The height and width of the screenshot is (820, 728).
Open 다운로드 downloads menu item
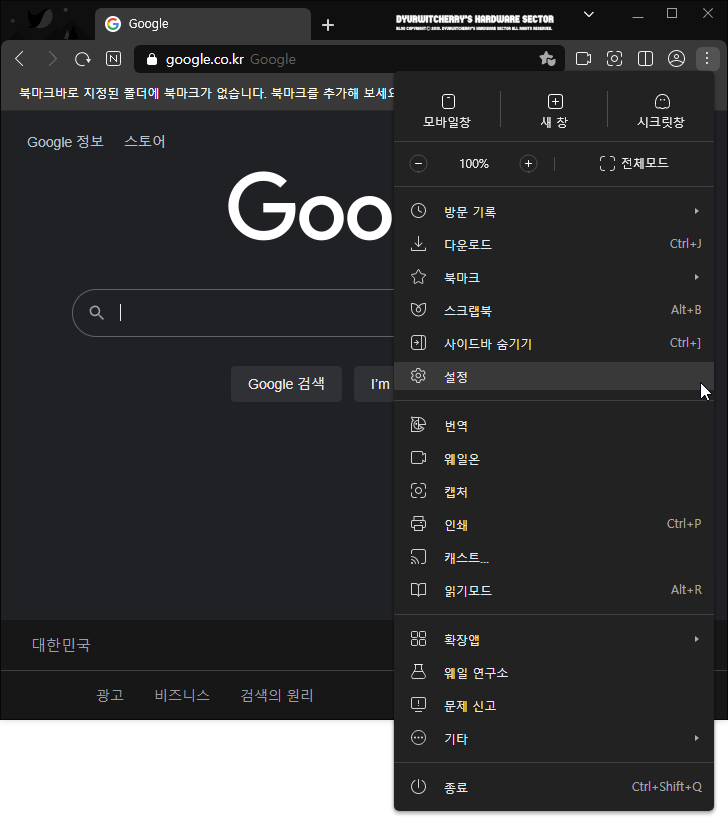554,244
